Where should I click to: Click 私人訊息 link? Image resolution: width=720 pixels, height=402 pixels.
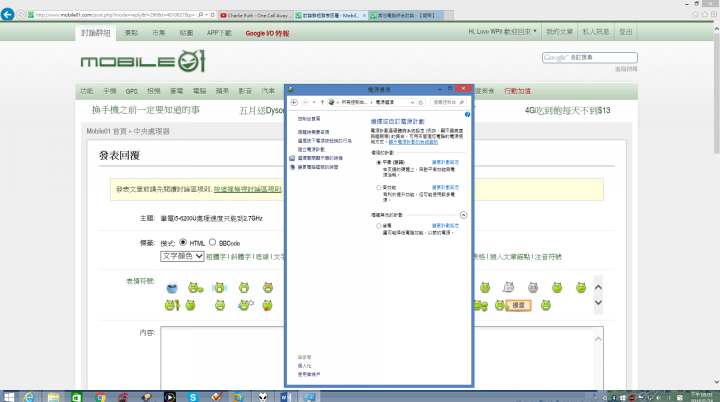coord(596,32)
